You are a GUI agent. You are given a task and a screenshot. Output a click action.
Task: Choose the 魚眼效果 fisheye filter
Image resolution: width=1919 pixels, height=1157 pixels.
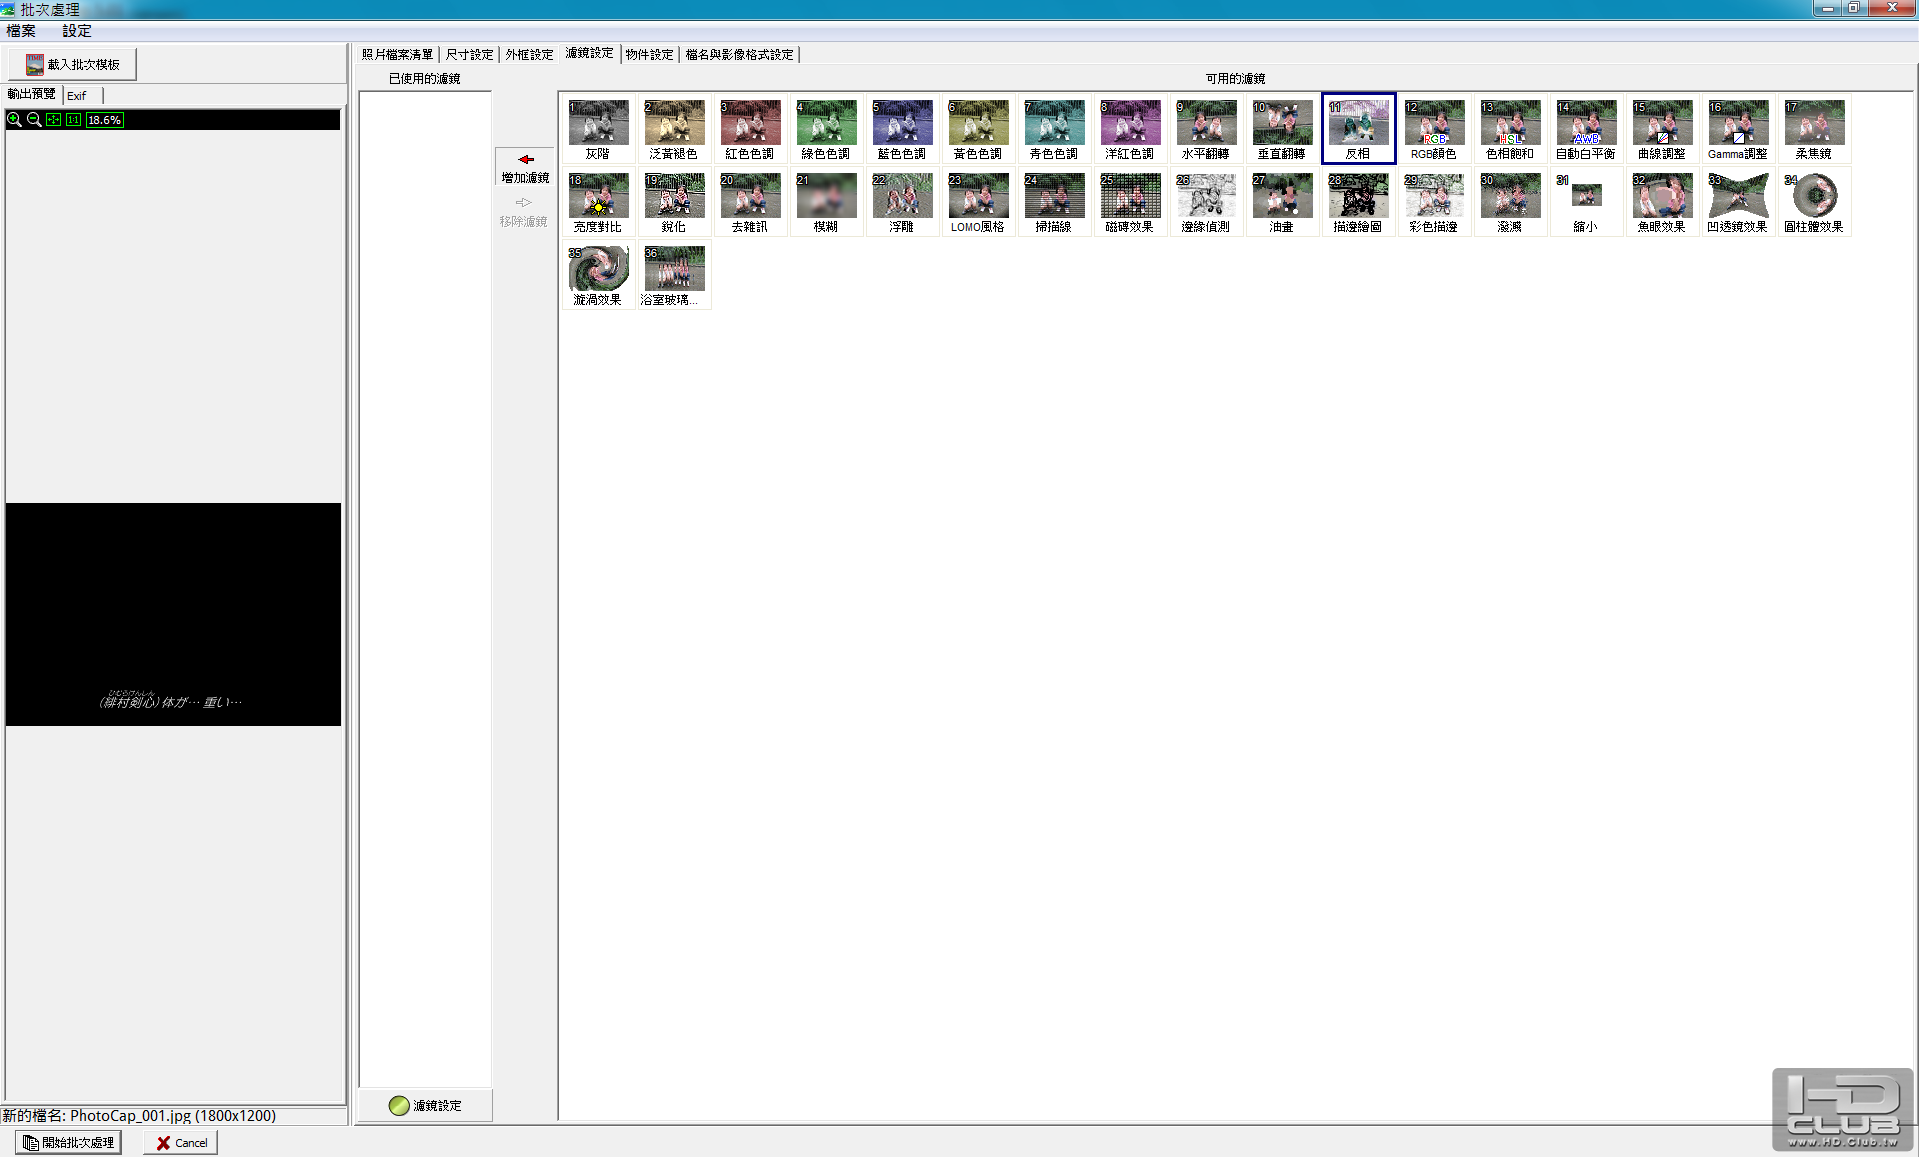[1662, 203]
